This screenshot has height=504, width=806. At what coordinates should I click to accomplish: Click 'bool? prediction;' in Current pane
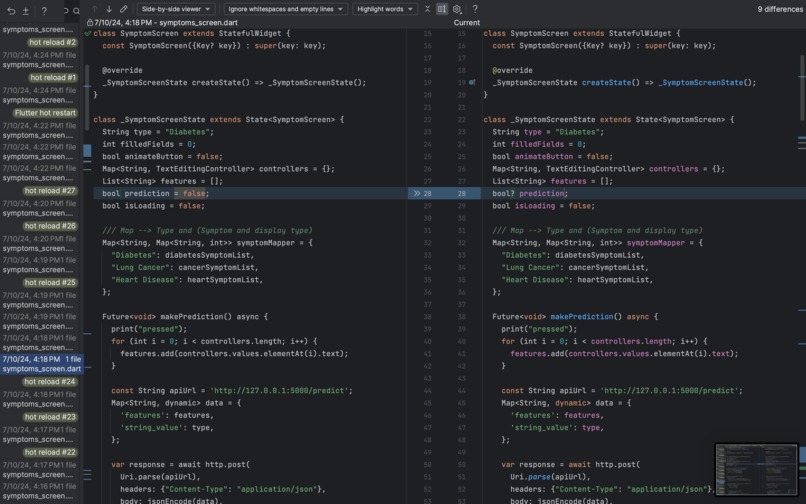coord(529,193)
